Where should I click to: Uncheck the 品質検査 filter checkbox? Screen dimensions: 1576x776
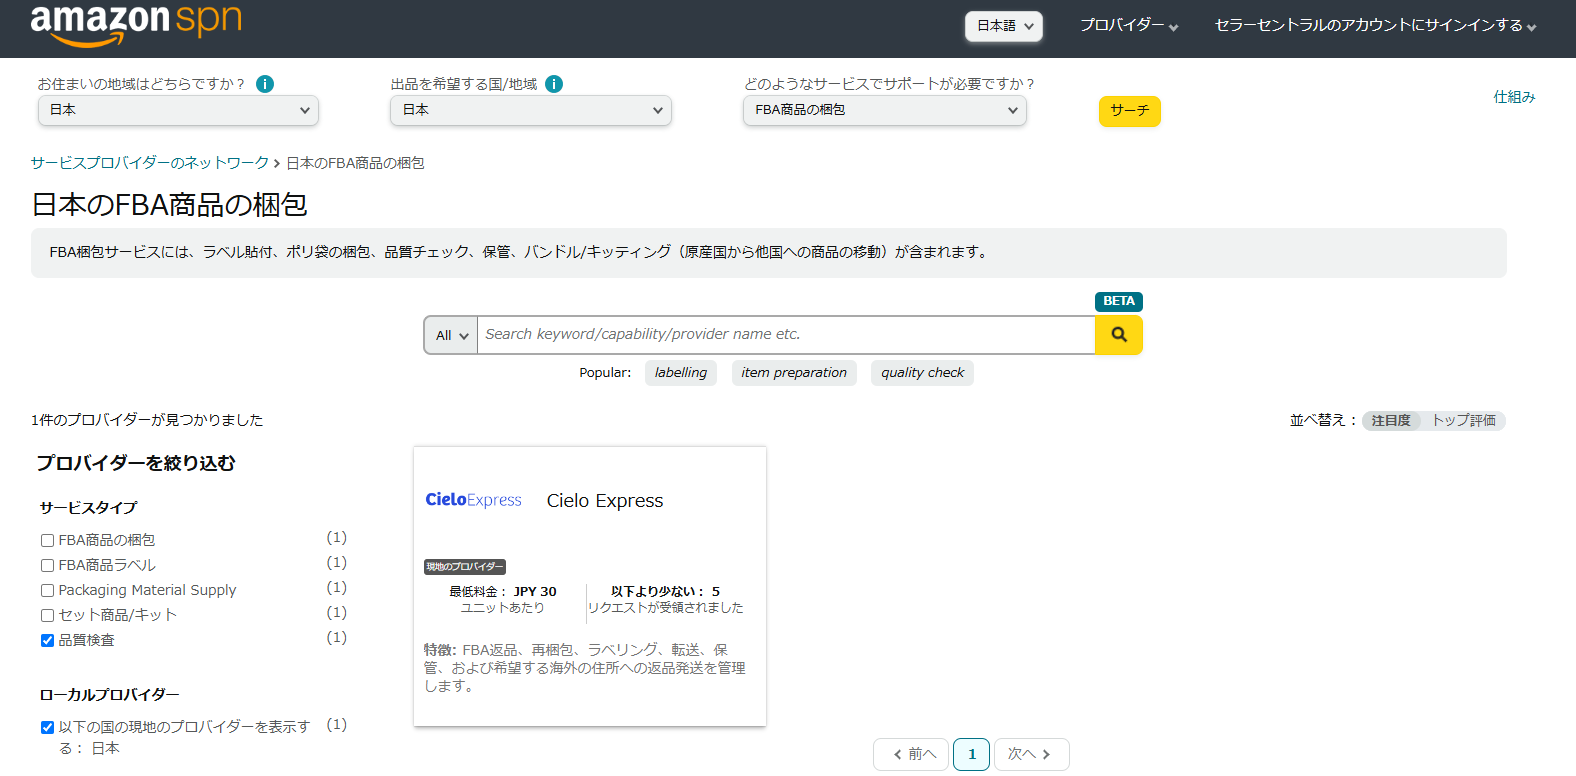point(47,641)
